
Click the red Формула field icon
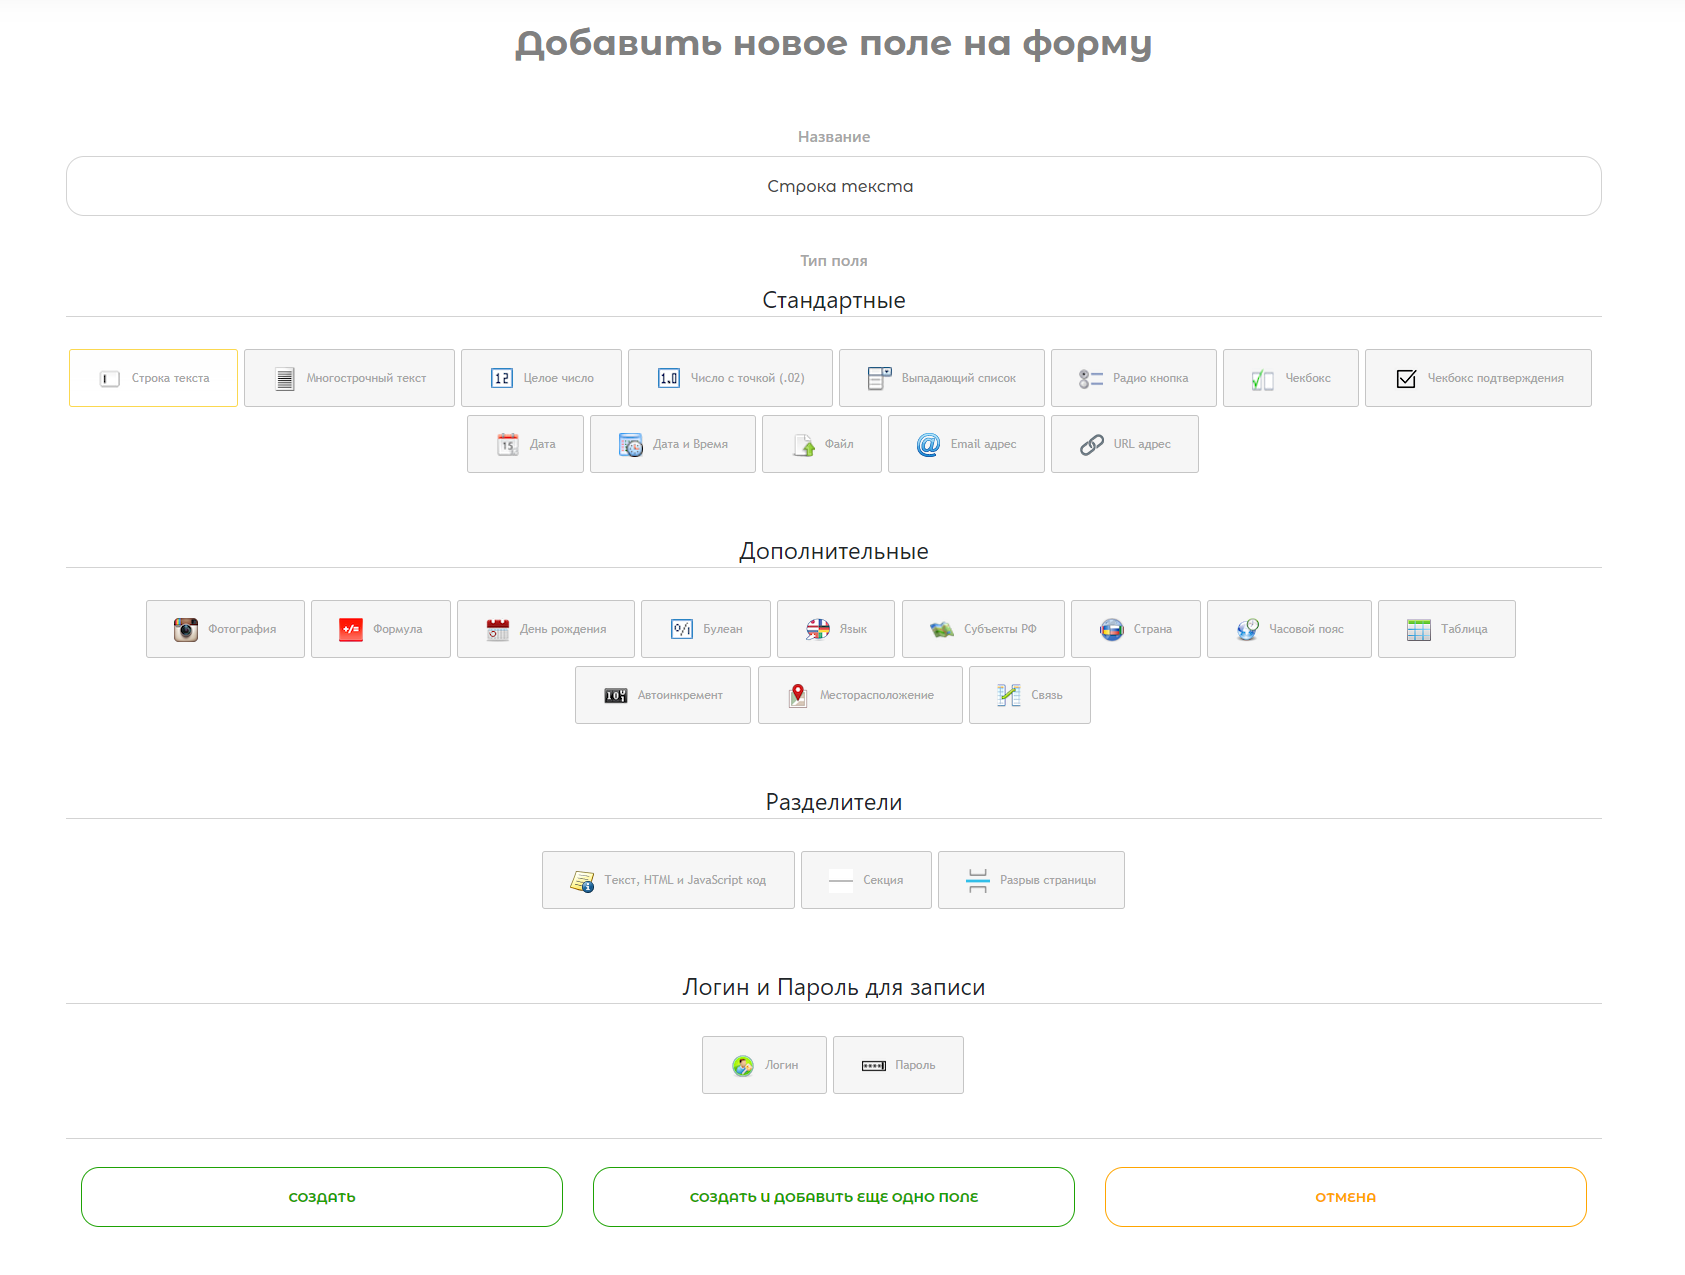351,629
